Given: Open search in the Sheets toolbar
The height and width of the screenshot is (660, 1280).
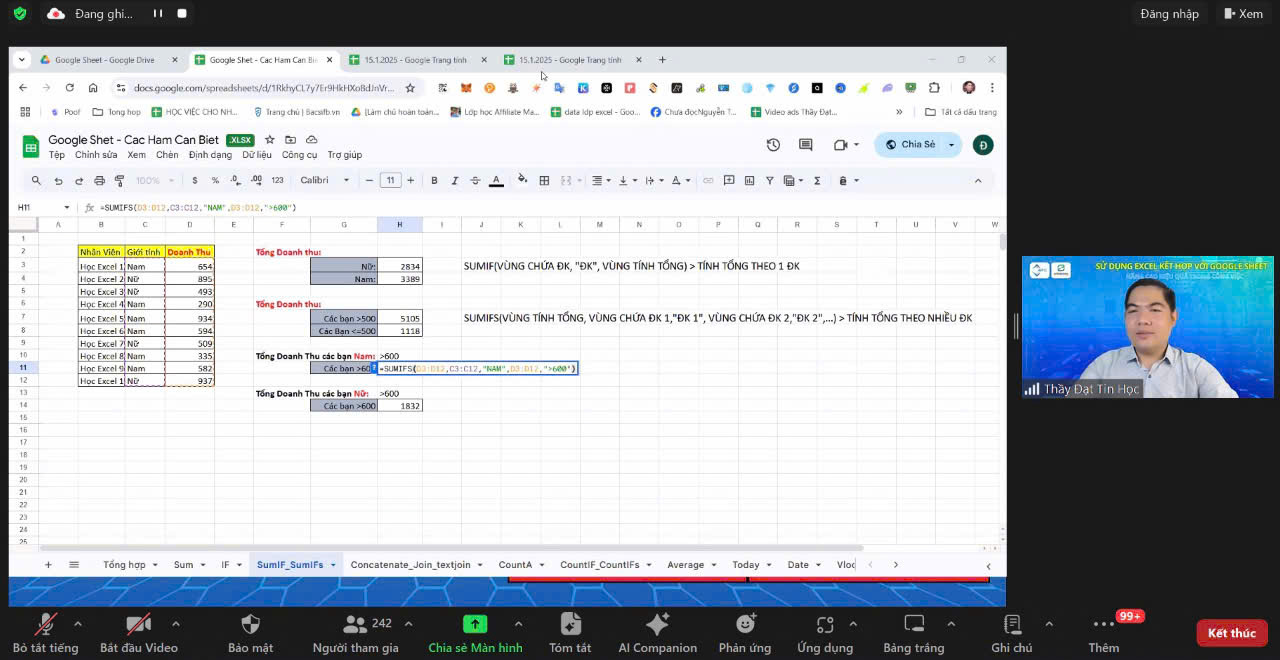Looking at the screenshot, I should tap(36, 181).
